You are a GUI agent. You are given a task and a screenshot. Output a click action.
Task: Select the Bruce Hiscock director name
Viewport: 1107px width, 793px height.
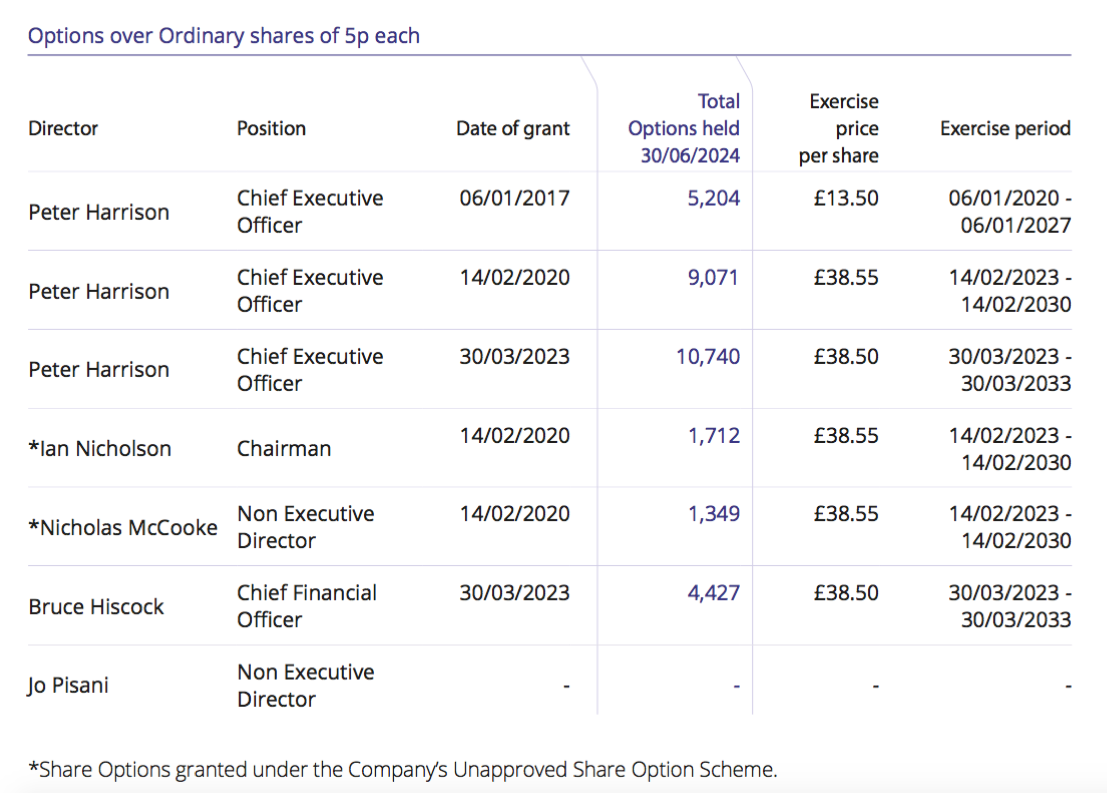pos(96,607)
